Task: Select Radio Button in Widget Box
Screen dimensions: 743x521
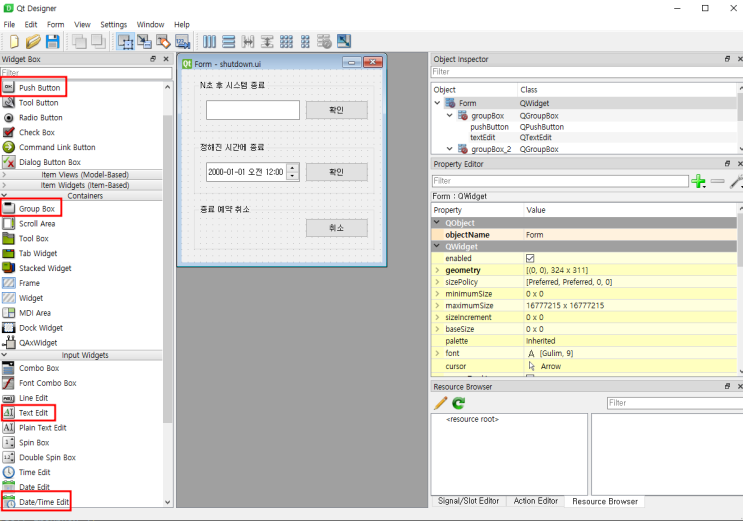Action: point(40,117)
